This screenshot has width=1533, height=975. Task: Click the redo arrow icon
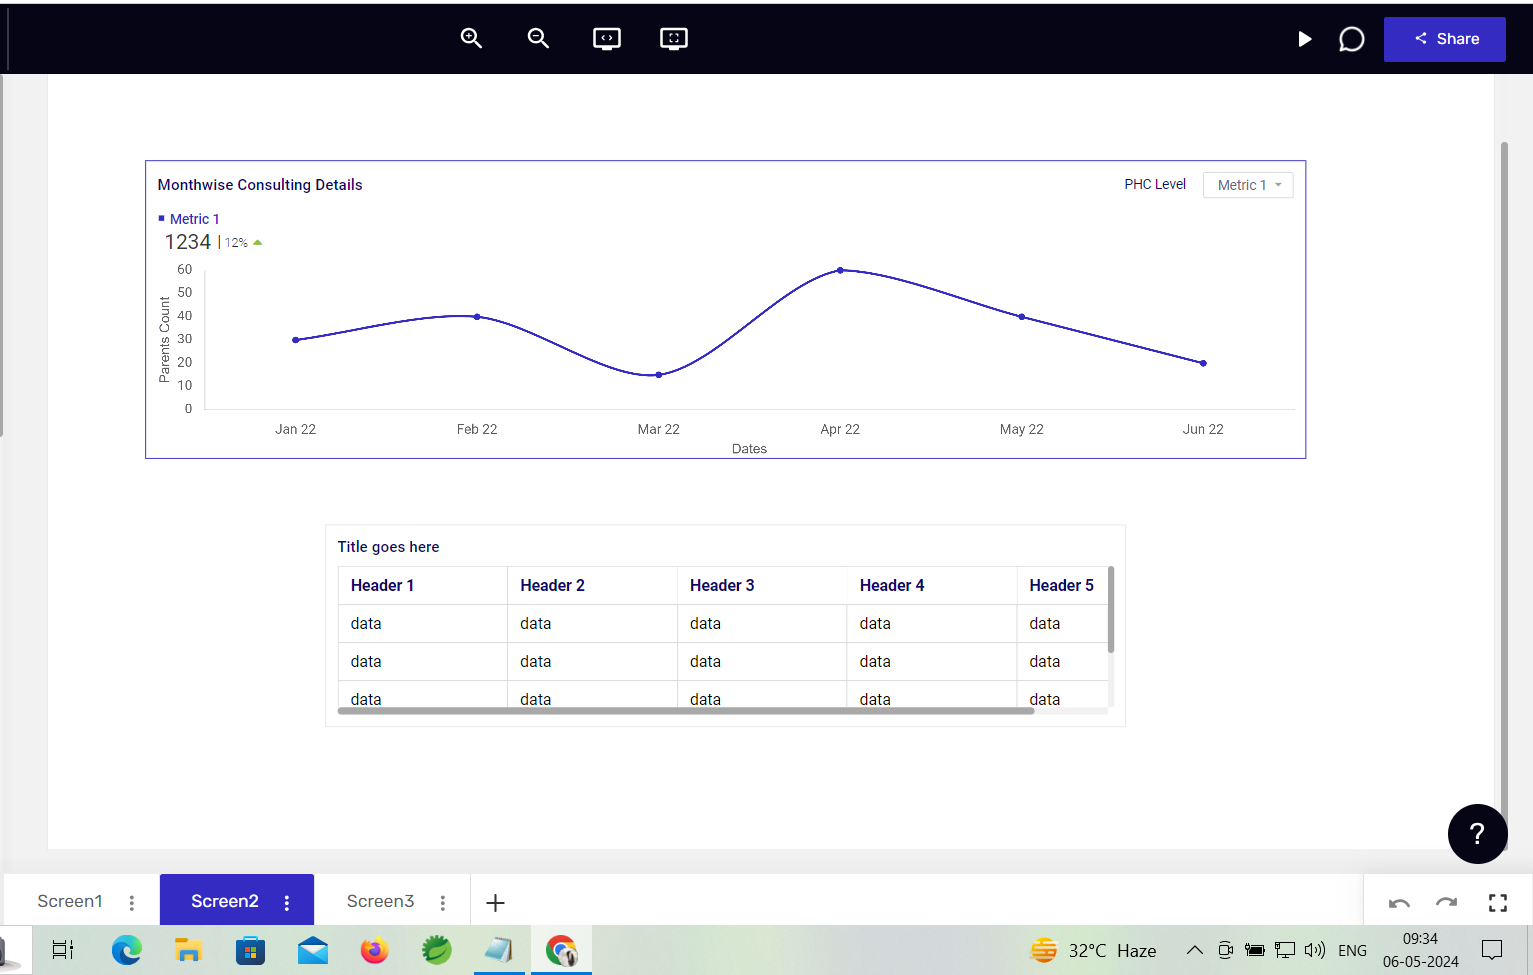[1446, 903]
